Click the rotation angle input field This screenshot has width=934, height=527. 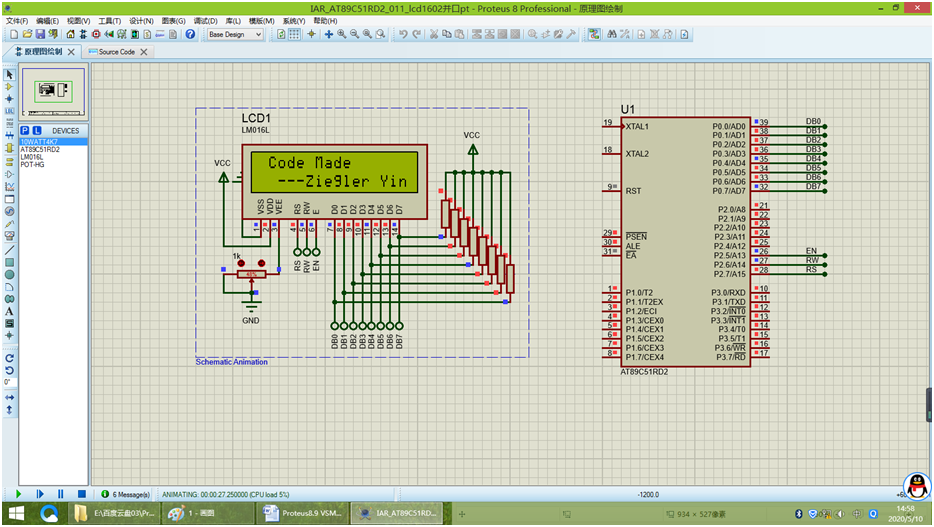point(10,382)
